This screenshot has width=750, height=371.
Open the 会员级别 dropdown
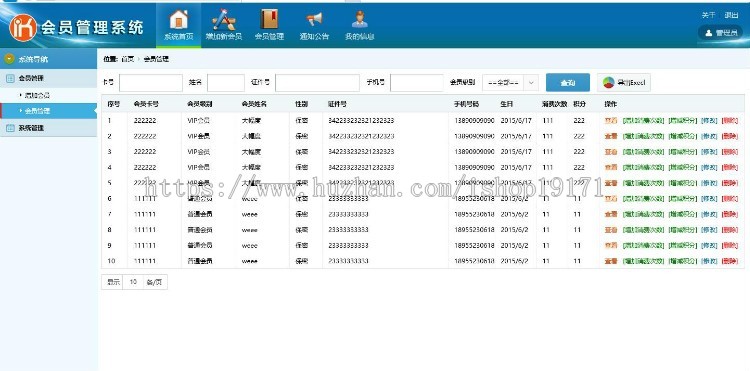coord(510,83)
